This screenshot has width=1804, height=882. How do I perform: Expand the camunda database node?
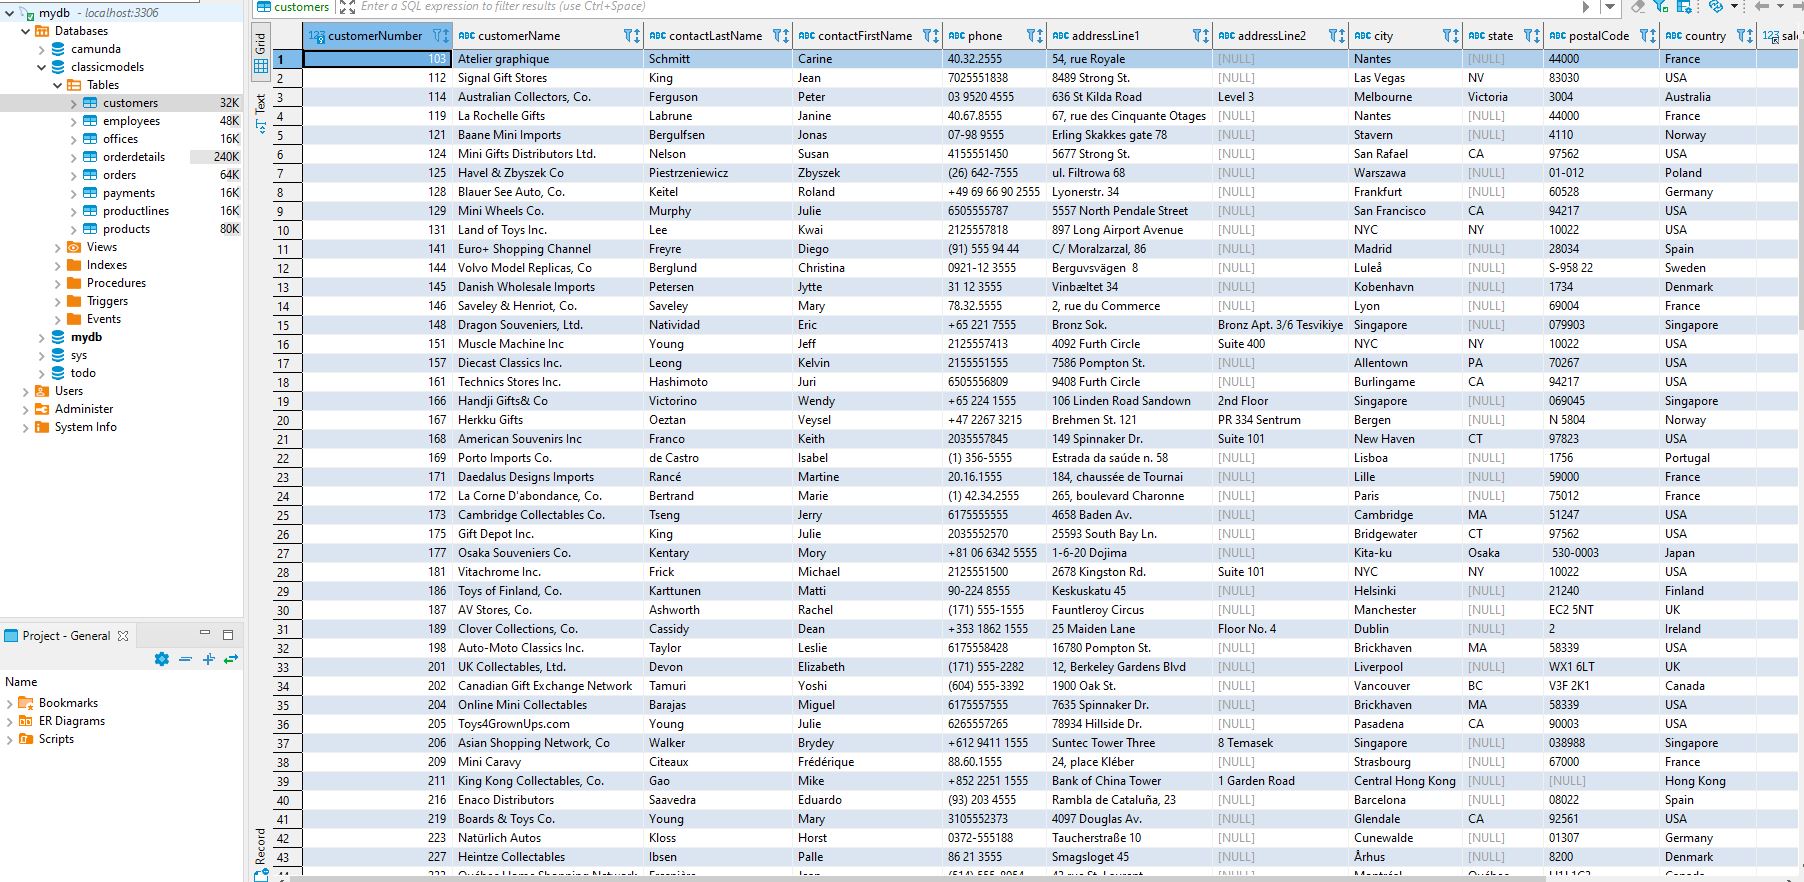point(41,49)
